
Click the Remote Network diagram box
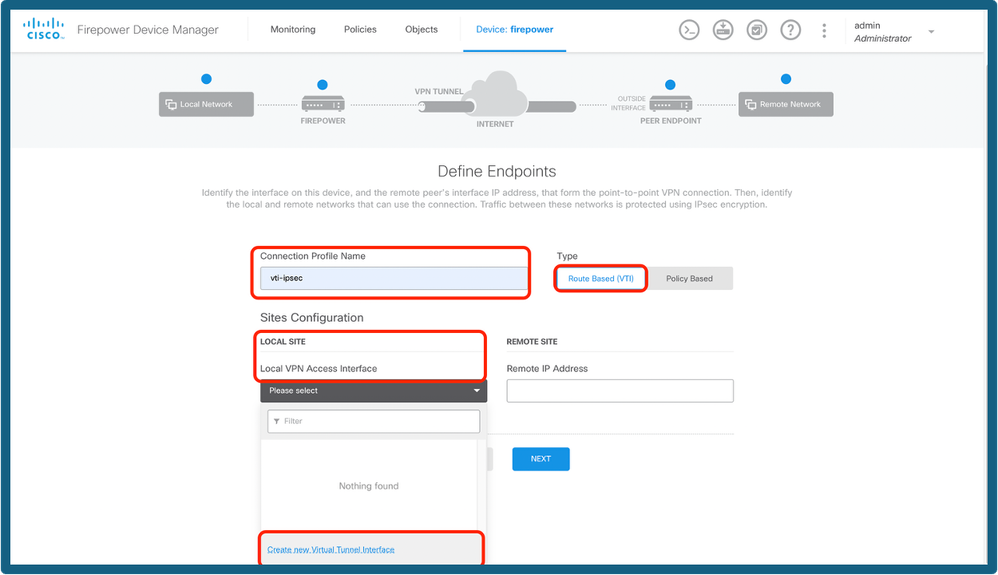[x=785, y=104]
